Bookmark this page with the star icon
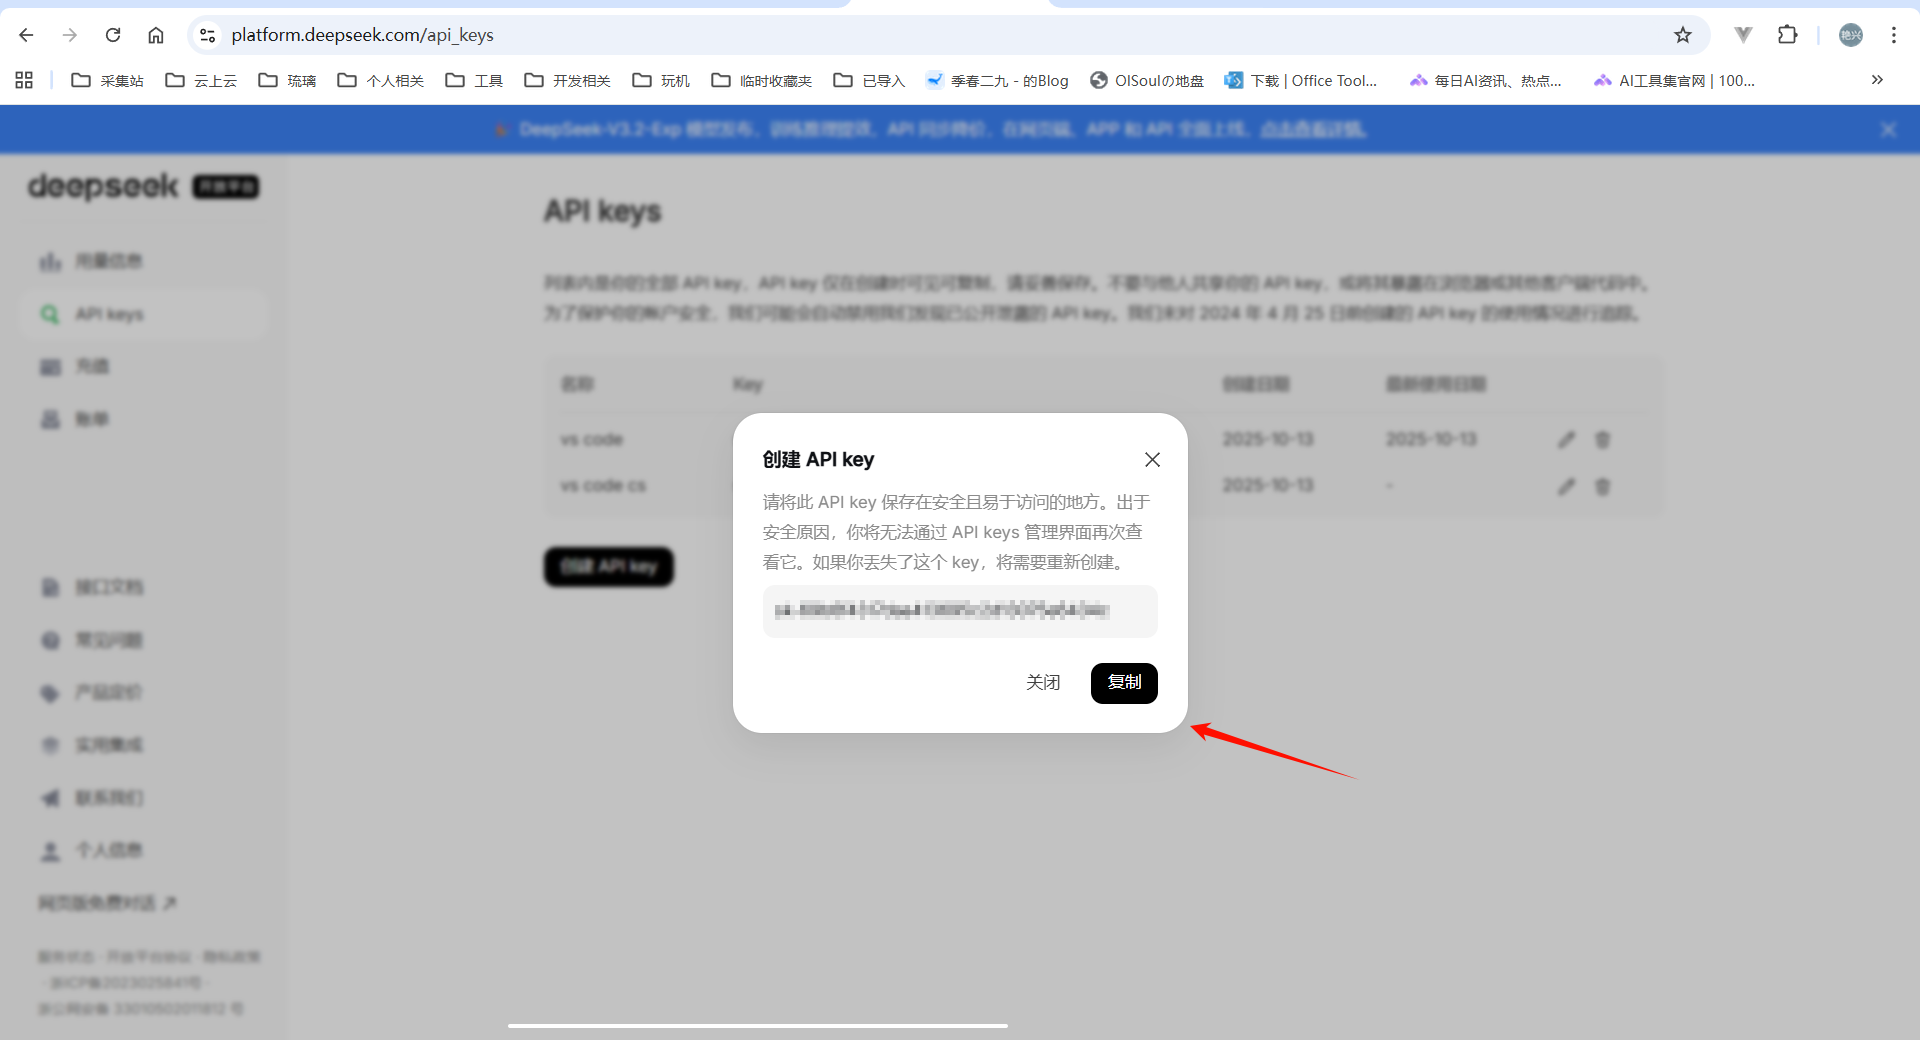Image resolution: width=1920 pixels, height=1040 pixels. click(x=1683, y=35)
